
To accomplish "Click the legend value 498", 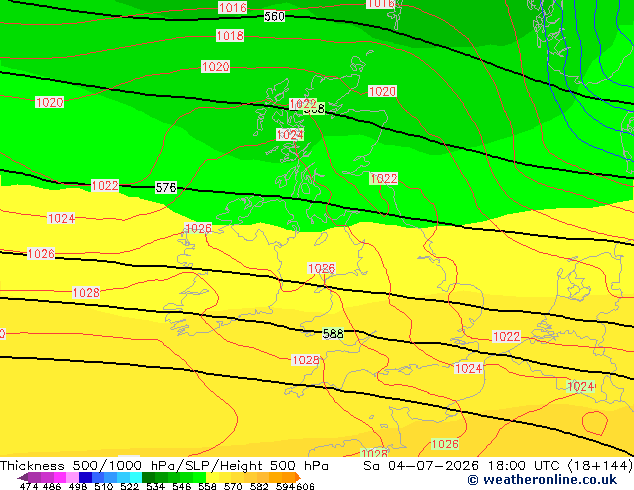I will point(78,486).
